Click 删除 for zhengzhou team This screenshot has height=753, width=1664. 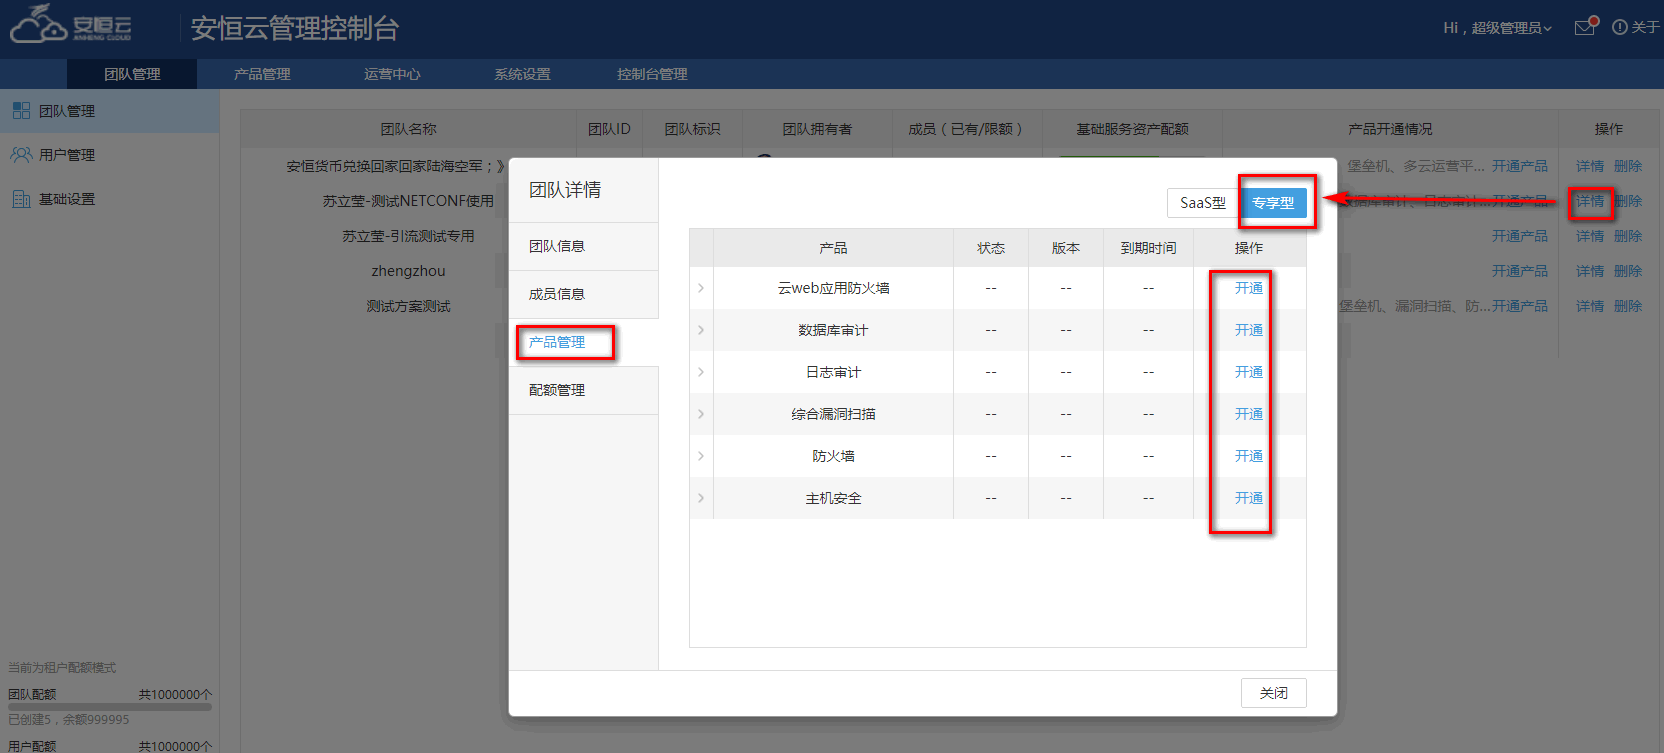pos(1628,271)
